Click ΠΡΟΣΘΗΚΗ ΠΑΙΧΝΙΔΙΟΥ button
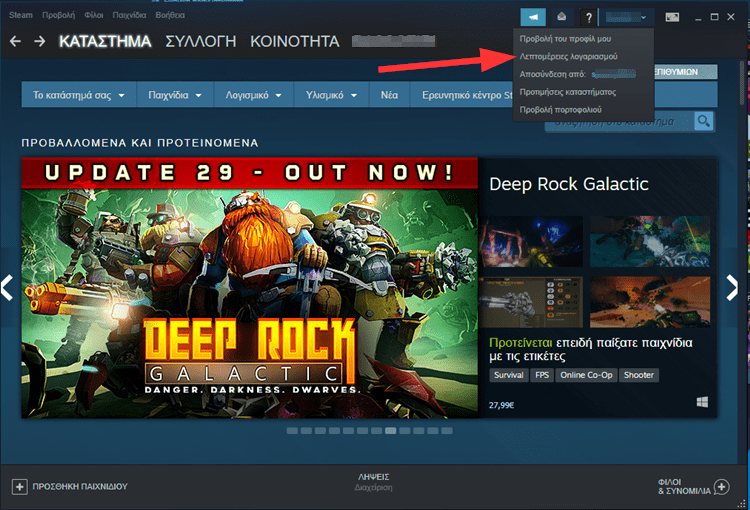 [x=70, y=487]
